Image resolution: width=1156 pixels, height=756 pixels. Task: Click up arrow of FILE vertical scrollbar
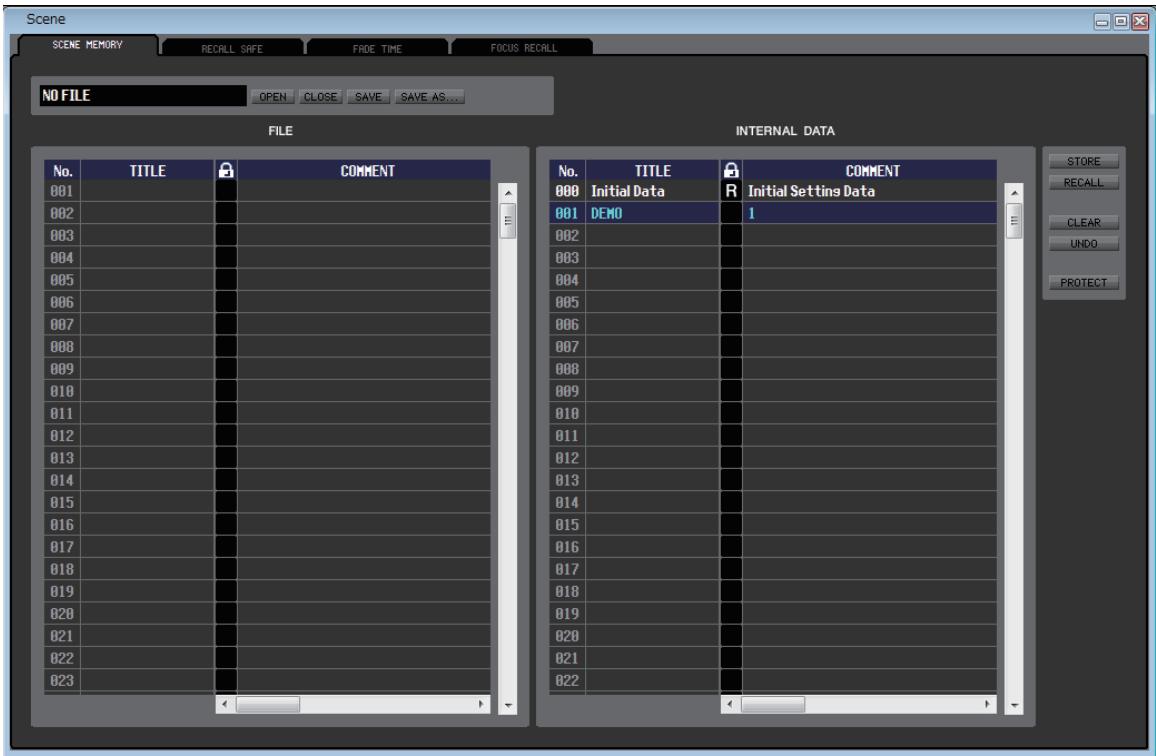click(508, 193)
